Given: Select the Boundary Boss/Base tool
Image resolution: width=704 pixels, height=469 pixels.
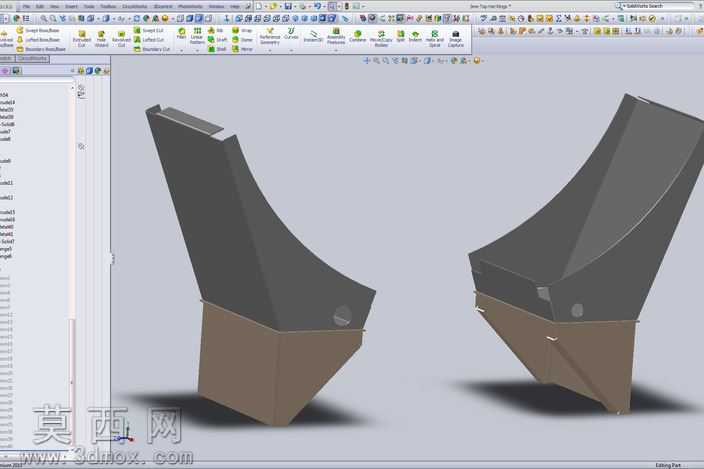Looking at the screenshot, I should click(41, 49).
